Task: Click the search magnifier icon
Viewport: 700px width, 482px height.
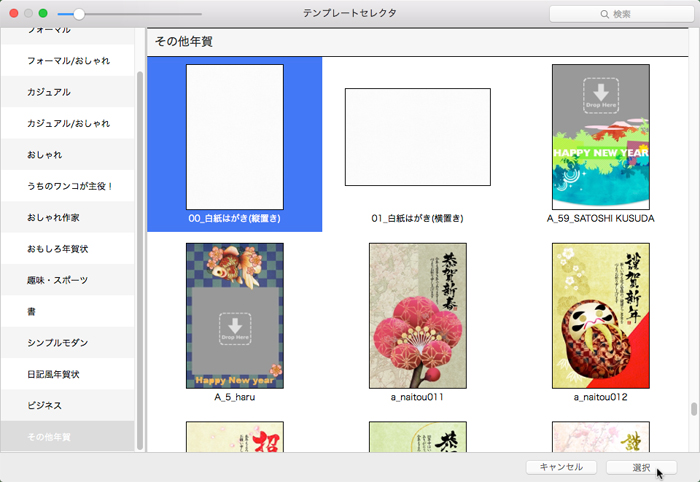Action: click(x=604, y=14)
